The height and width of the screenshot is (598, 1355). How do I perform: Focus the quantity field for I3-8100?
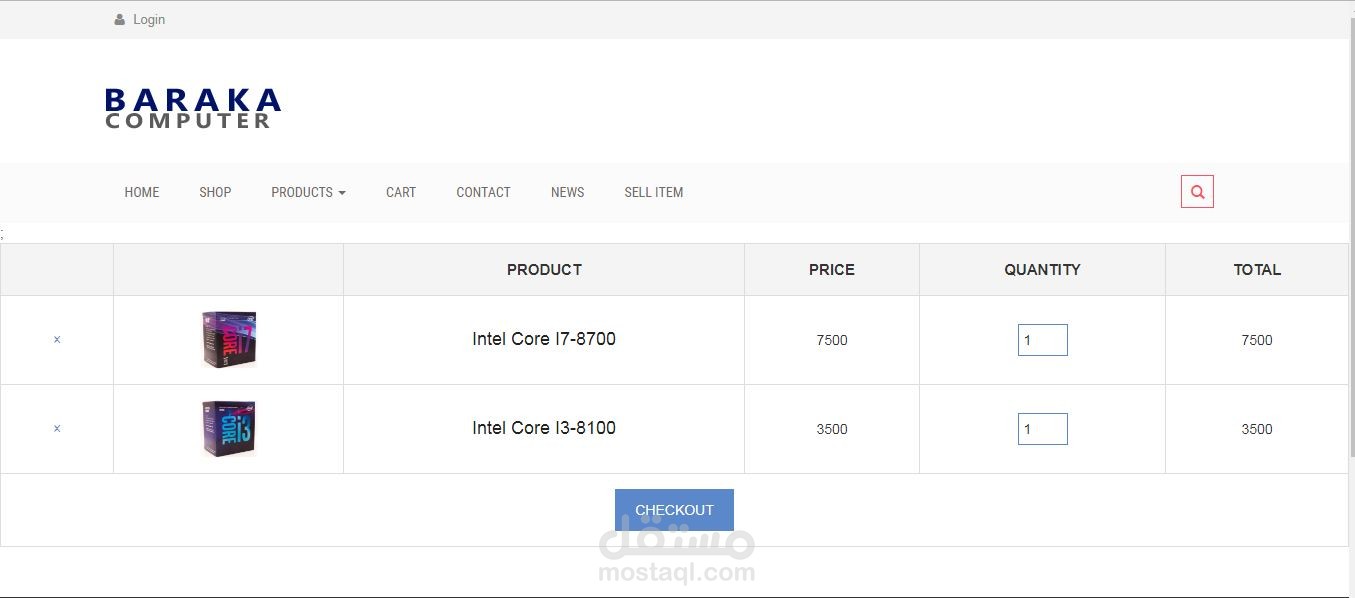click(x=1042, y=429)
